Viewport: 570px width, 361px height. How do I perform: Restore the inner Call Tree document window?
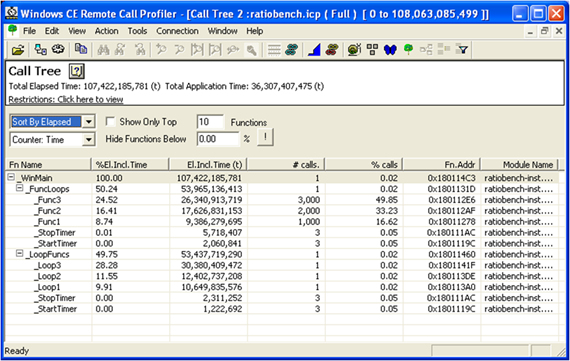[544, 31]
